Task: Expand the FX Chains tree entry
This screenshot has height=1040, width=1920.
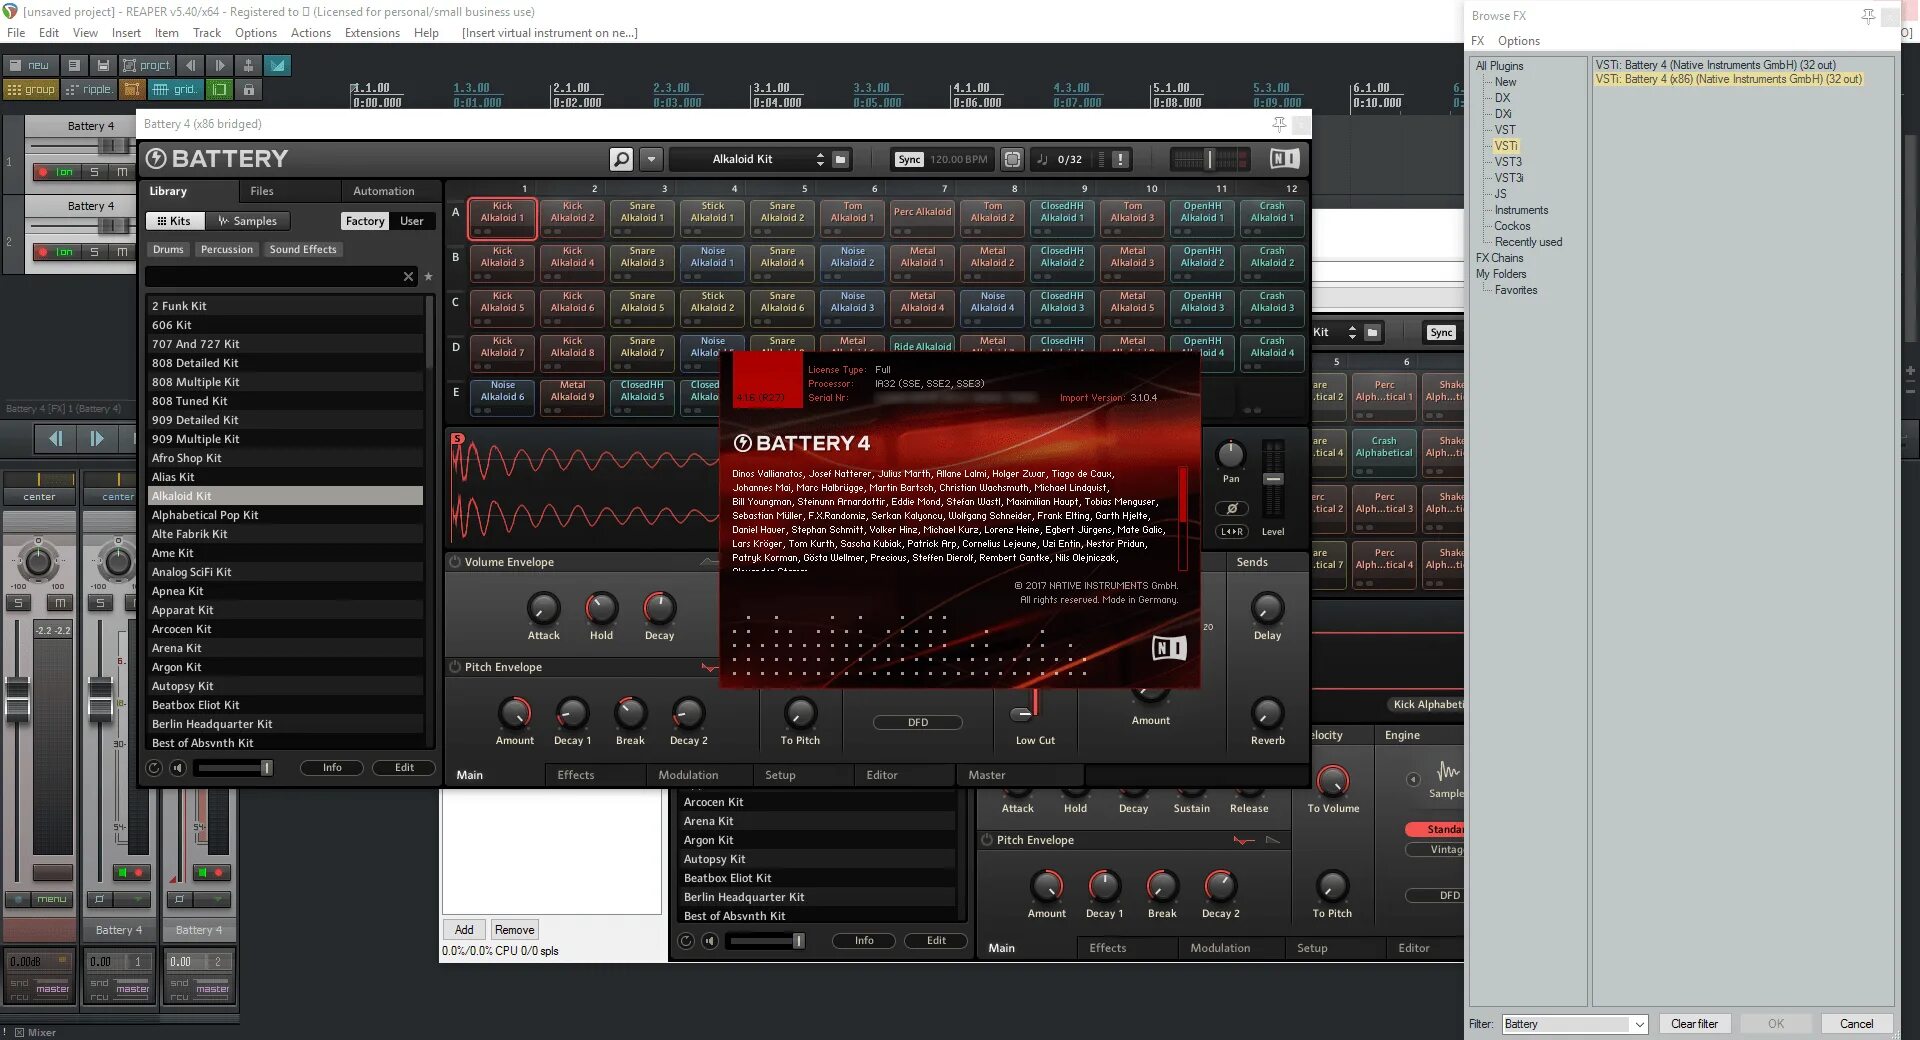Action: 1499,258
